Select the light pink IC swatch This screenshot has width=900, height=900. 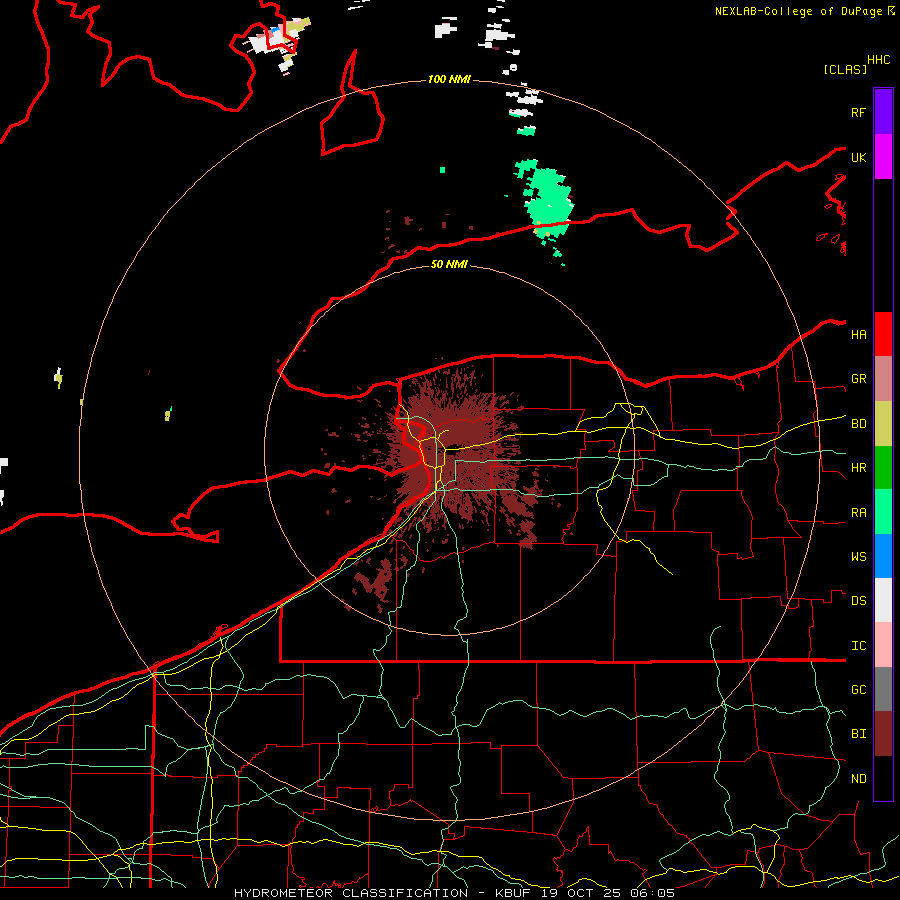pyautogui.click(x=883, y=645)
